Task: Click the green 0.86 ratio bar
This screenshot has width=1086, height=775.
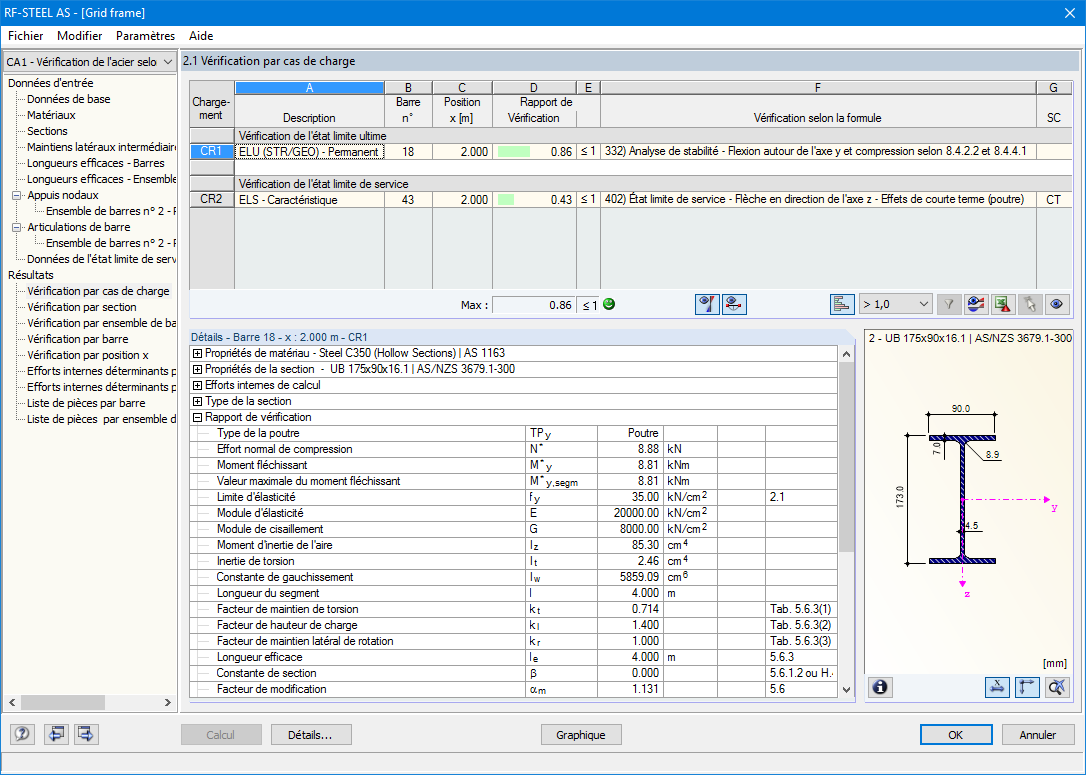Action: click(514, 152)
